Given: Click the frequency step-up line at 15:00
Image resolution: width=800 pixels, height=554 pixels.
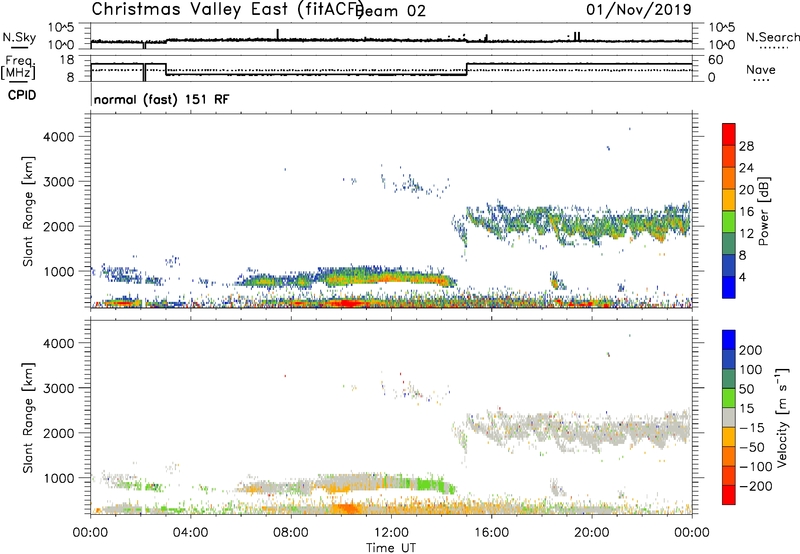Looking at the screenshot, I should (467, 69).
